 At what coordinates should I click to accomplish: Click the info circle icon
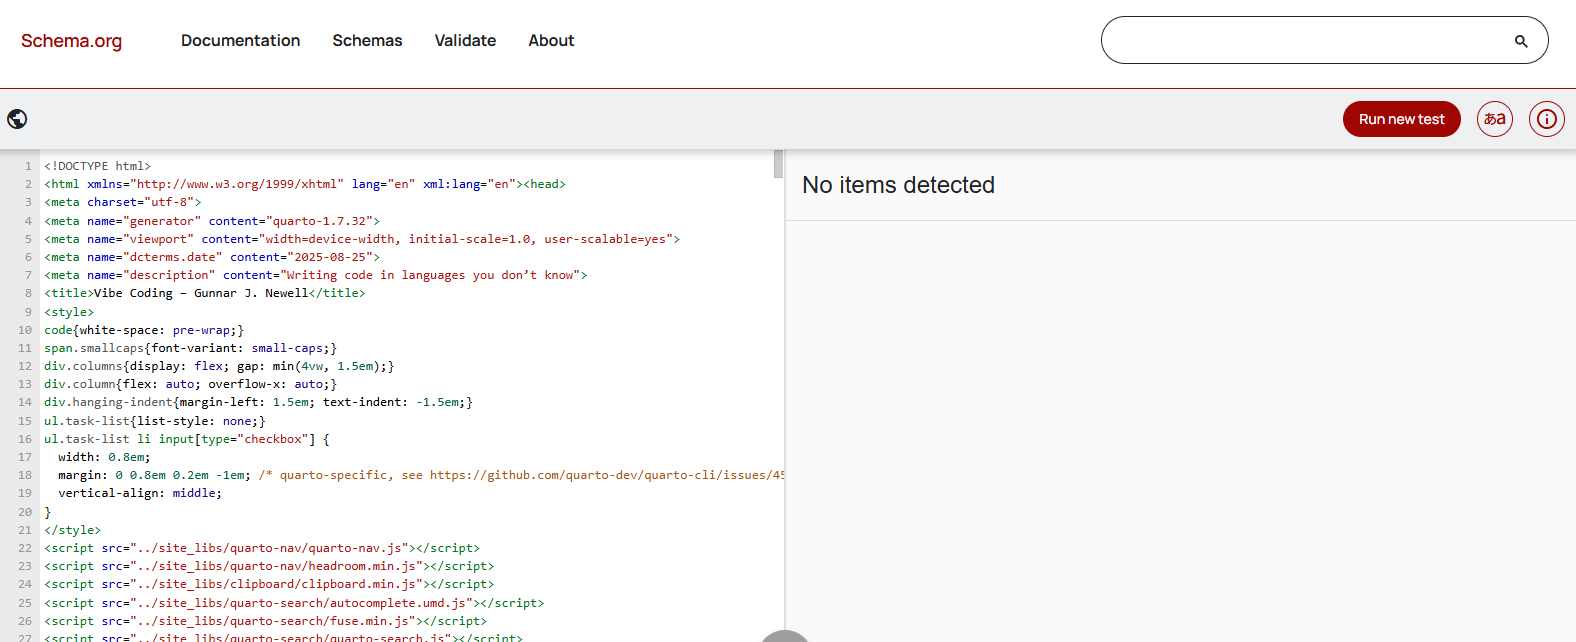coord(1546,119)
